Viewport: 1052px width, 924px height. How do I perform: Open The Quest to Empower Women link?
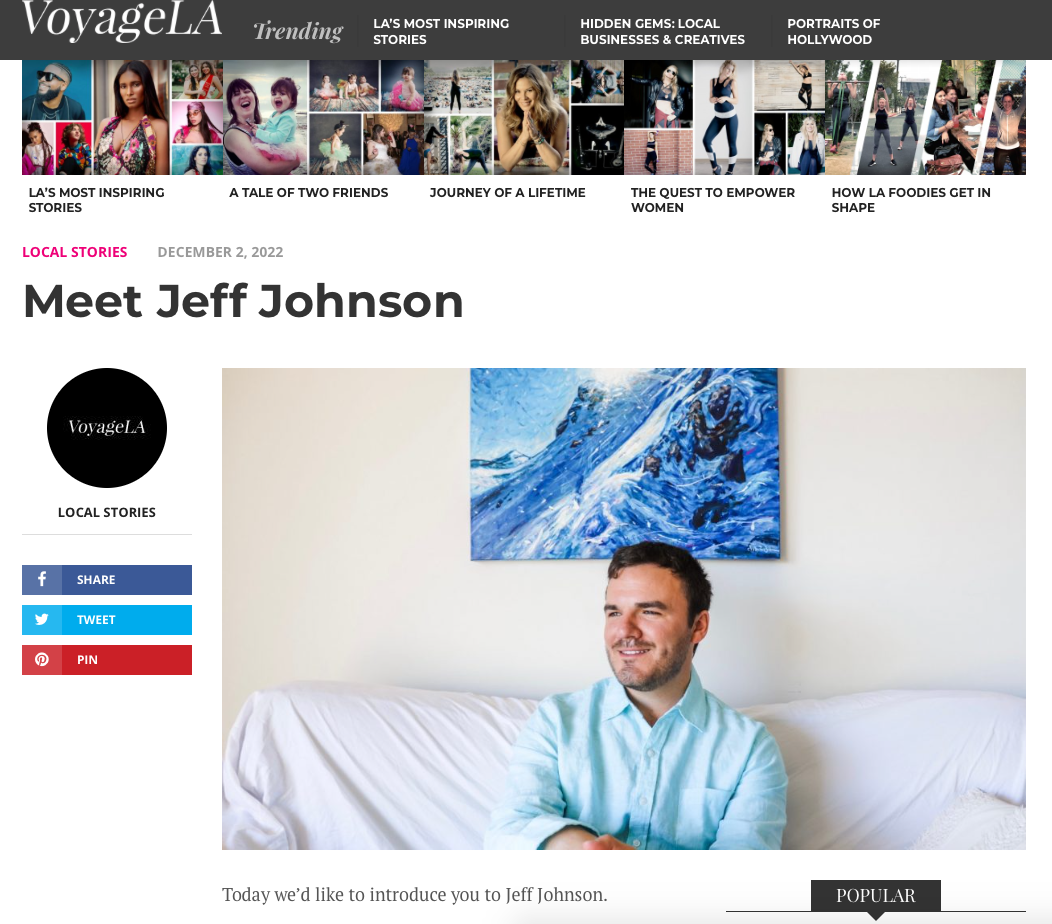pyautogui.click(x=713, y=200)
